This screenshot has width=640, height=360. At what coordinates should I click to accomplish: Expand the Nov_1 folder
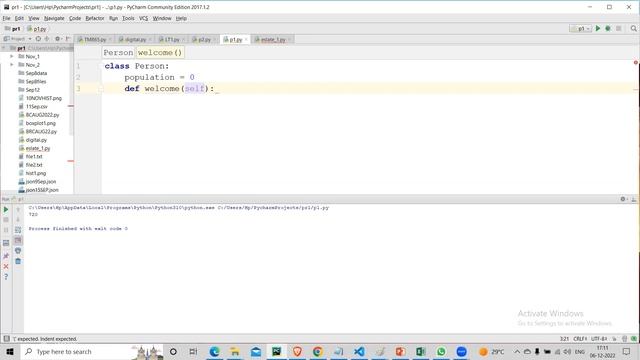click(11, 56)
